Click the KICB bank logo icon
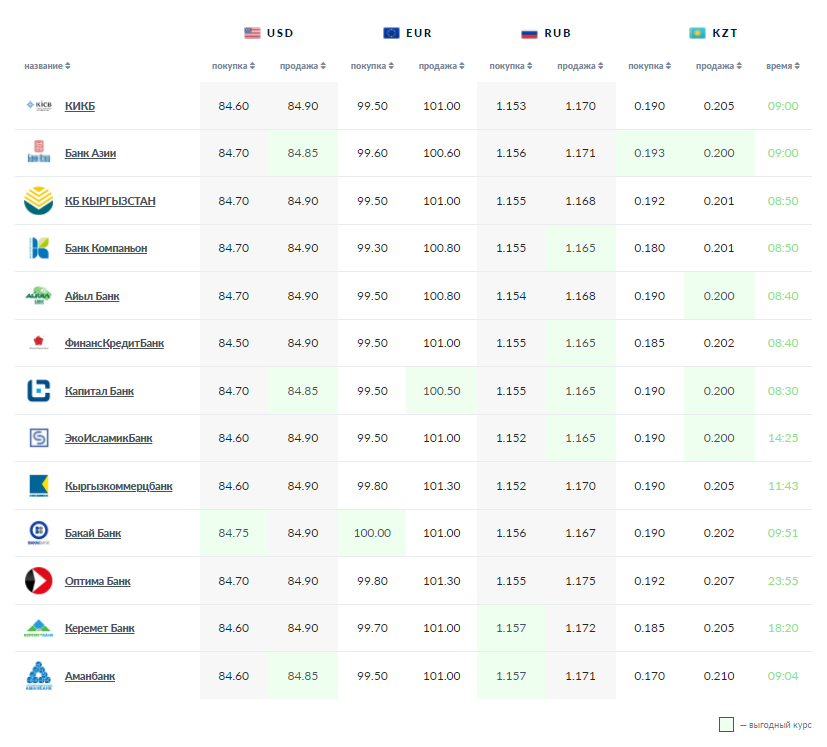Screen dimensions: 827x747 [38, 106]
